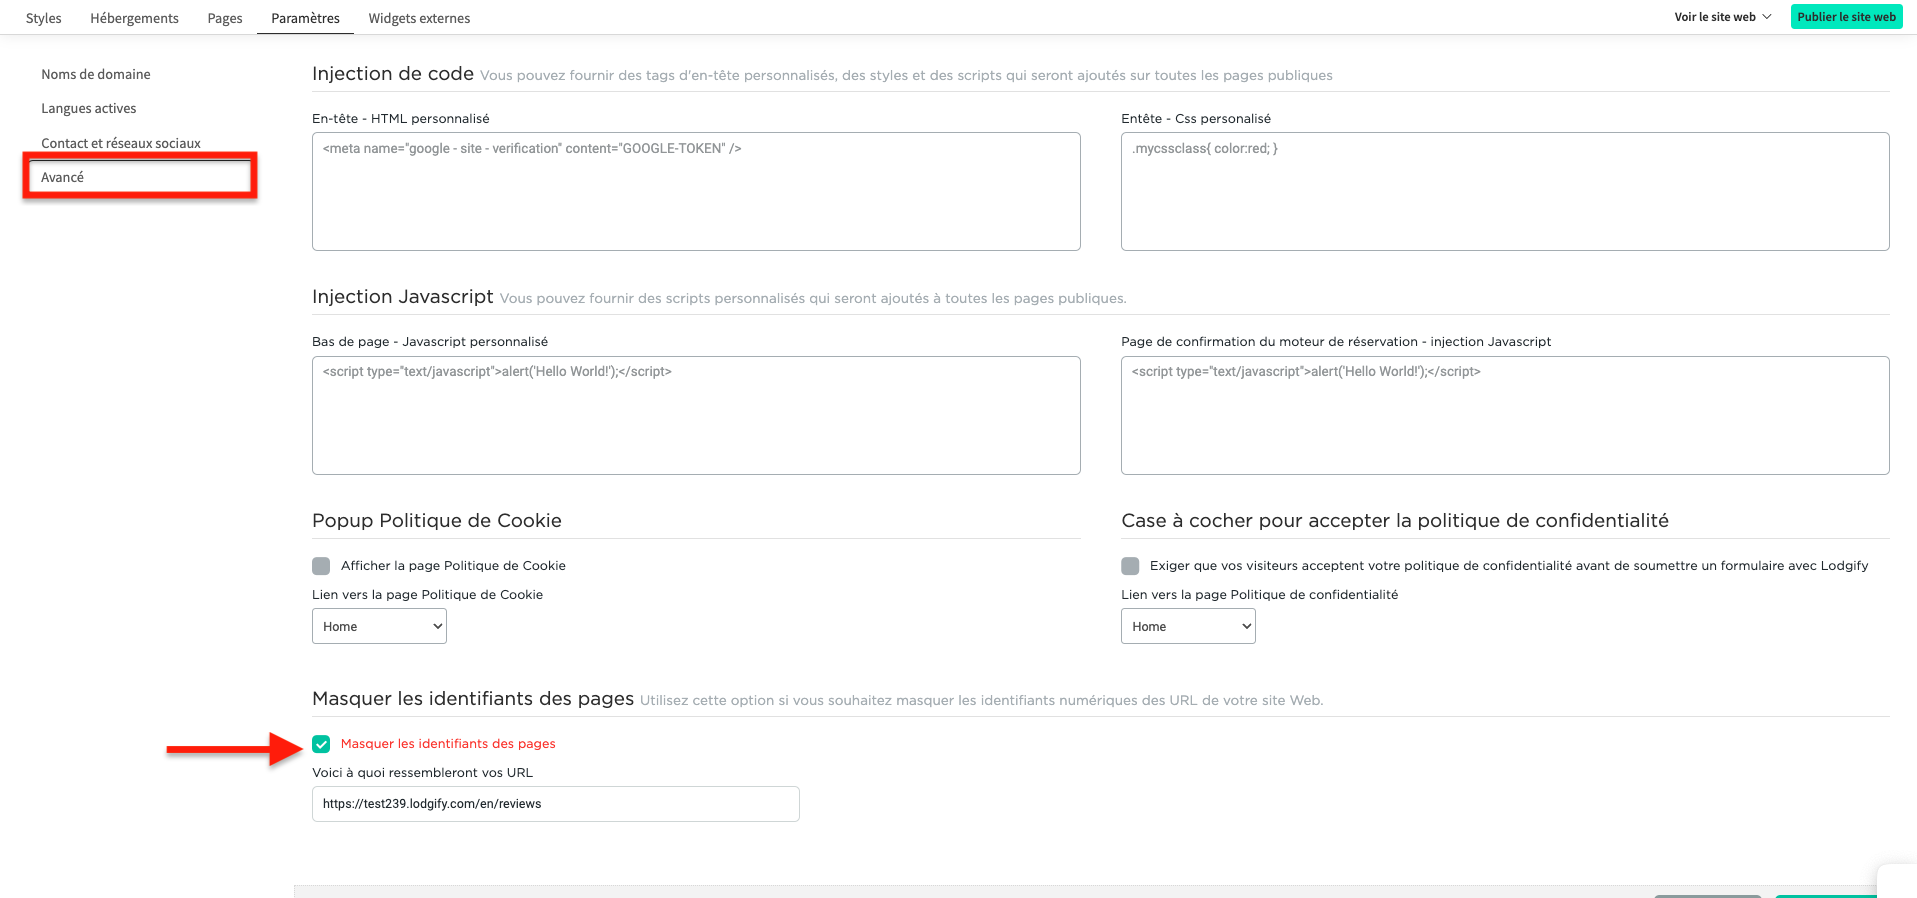This screenshot has width=1917, height=898.
Task: Open the Widgets externes tab
Action: click(x=419, y=17)
